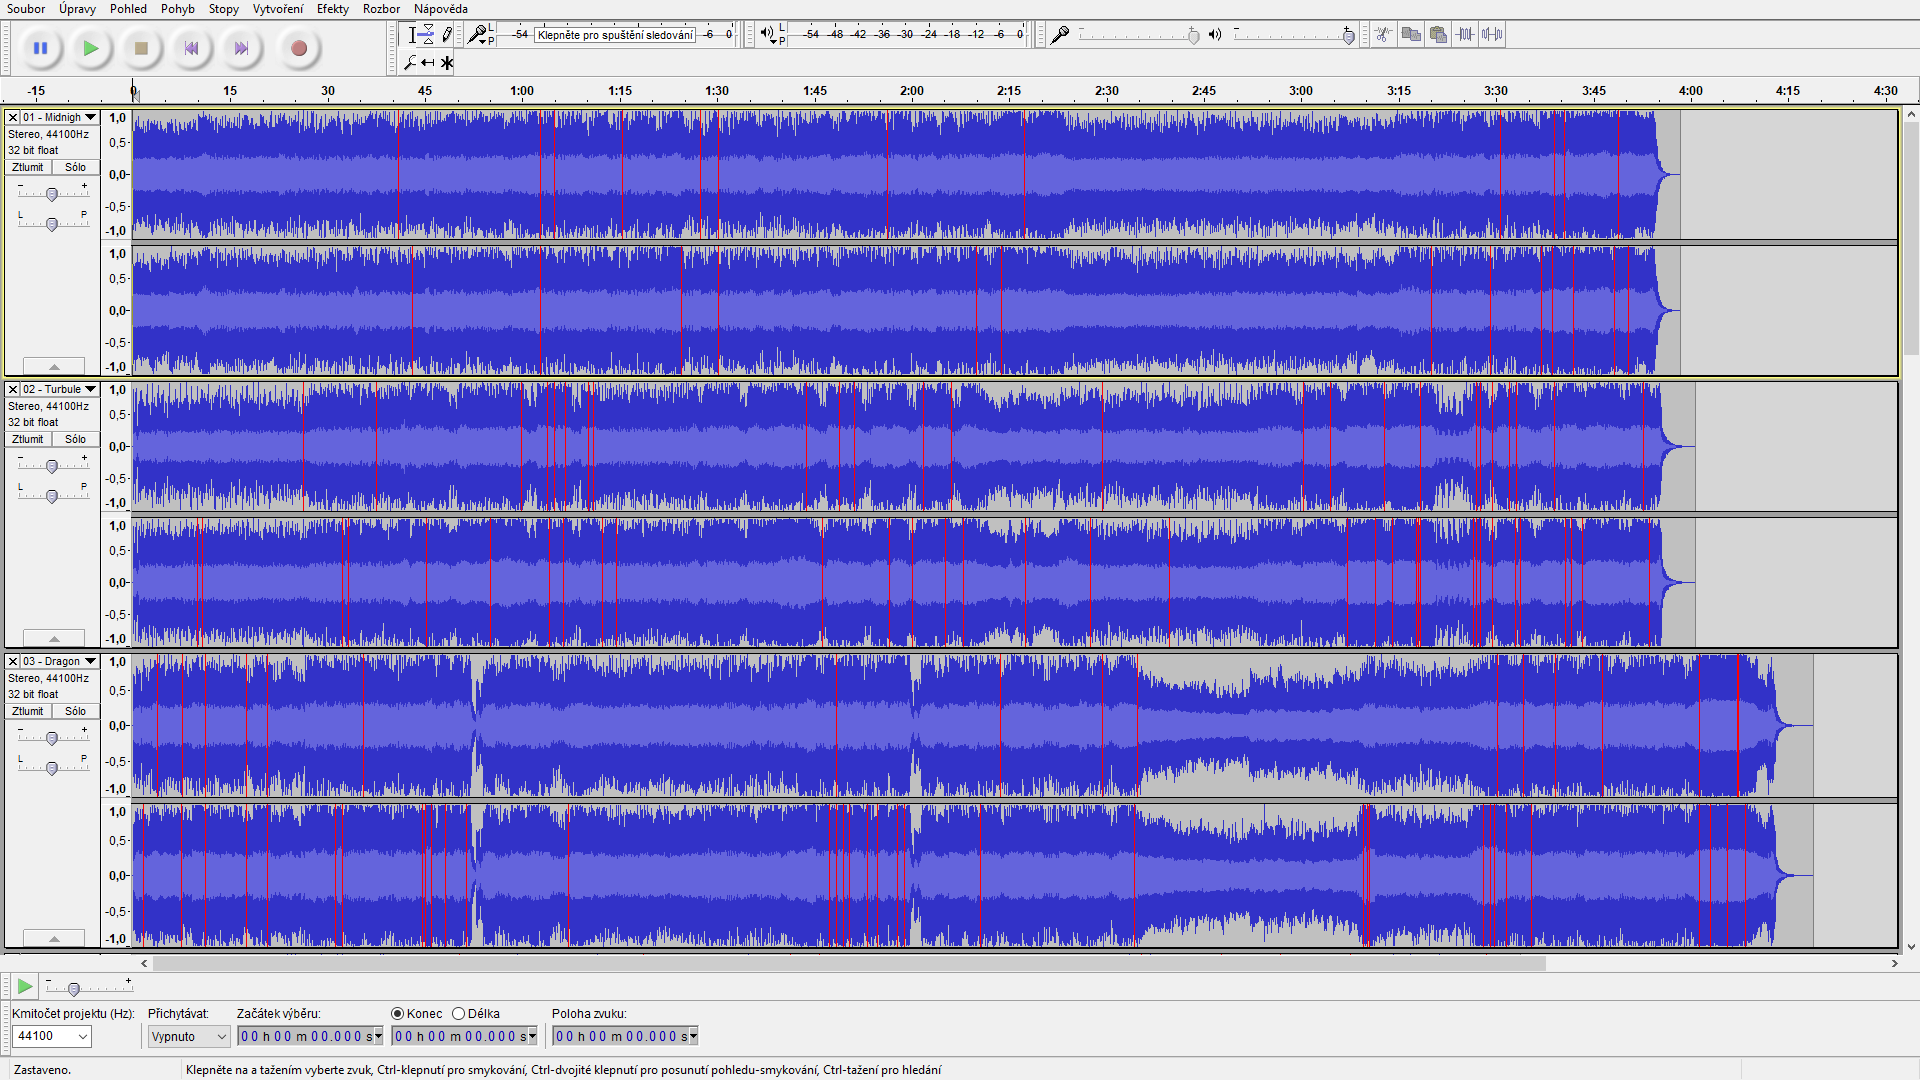The image size is (1920, 1080).
Task: Select the Time Shift tool
Action: click(428, 62)
